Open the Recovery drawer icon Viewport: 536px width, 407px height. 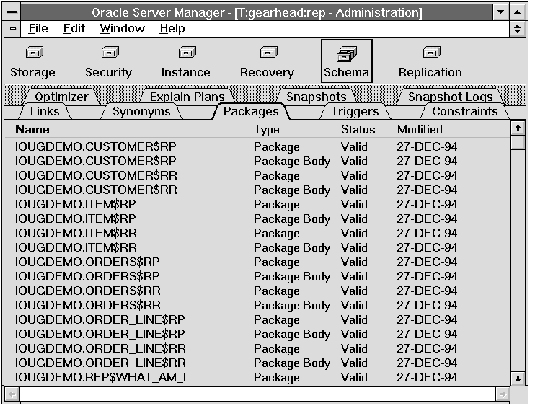[269, 53]
